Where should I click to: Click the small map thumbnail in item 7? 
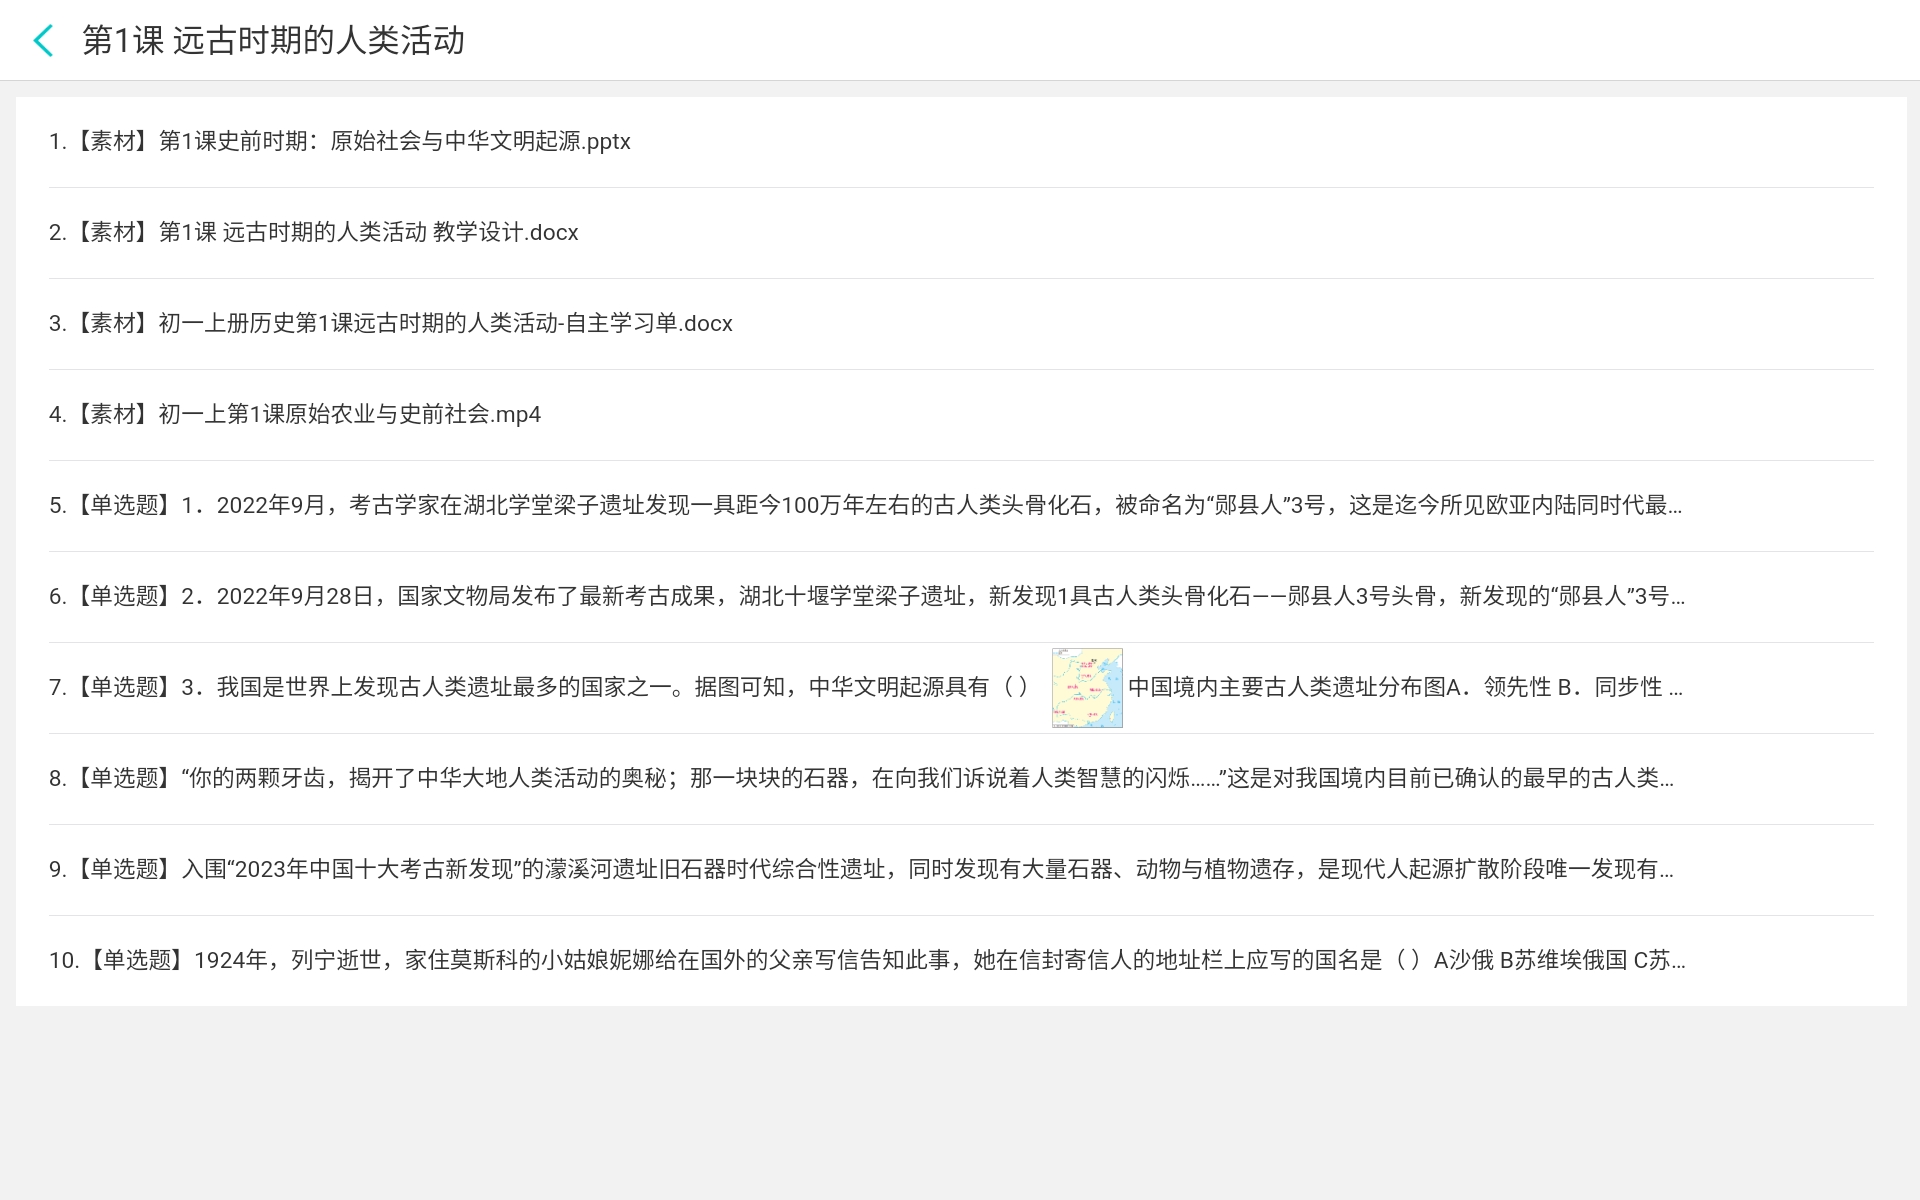[x=1087, y=688]
